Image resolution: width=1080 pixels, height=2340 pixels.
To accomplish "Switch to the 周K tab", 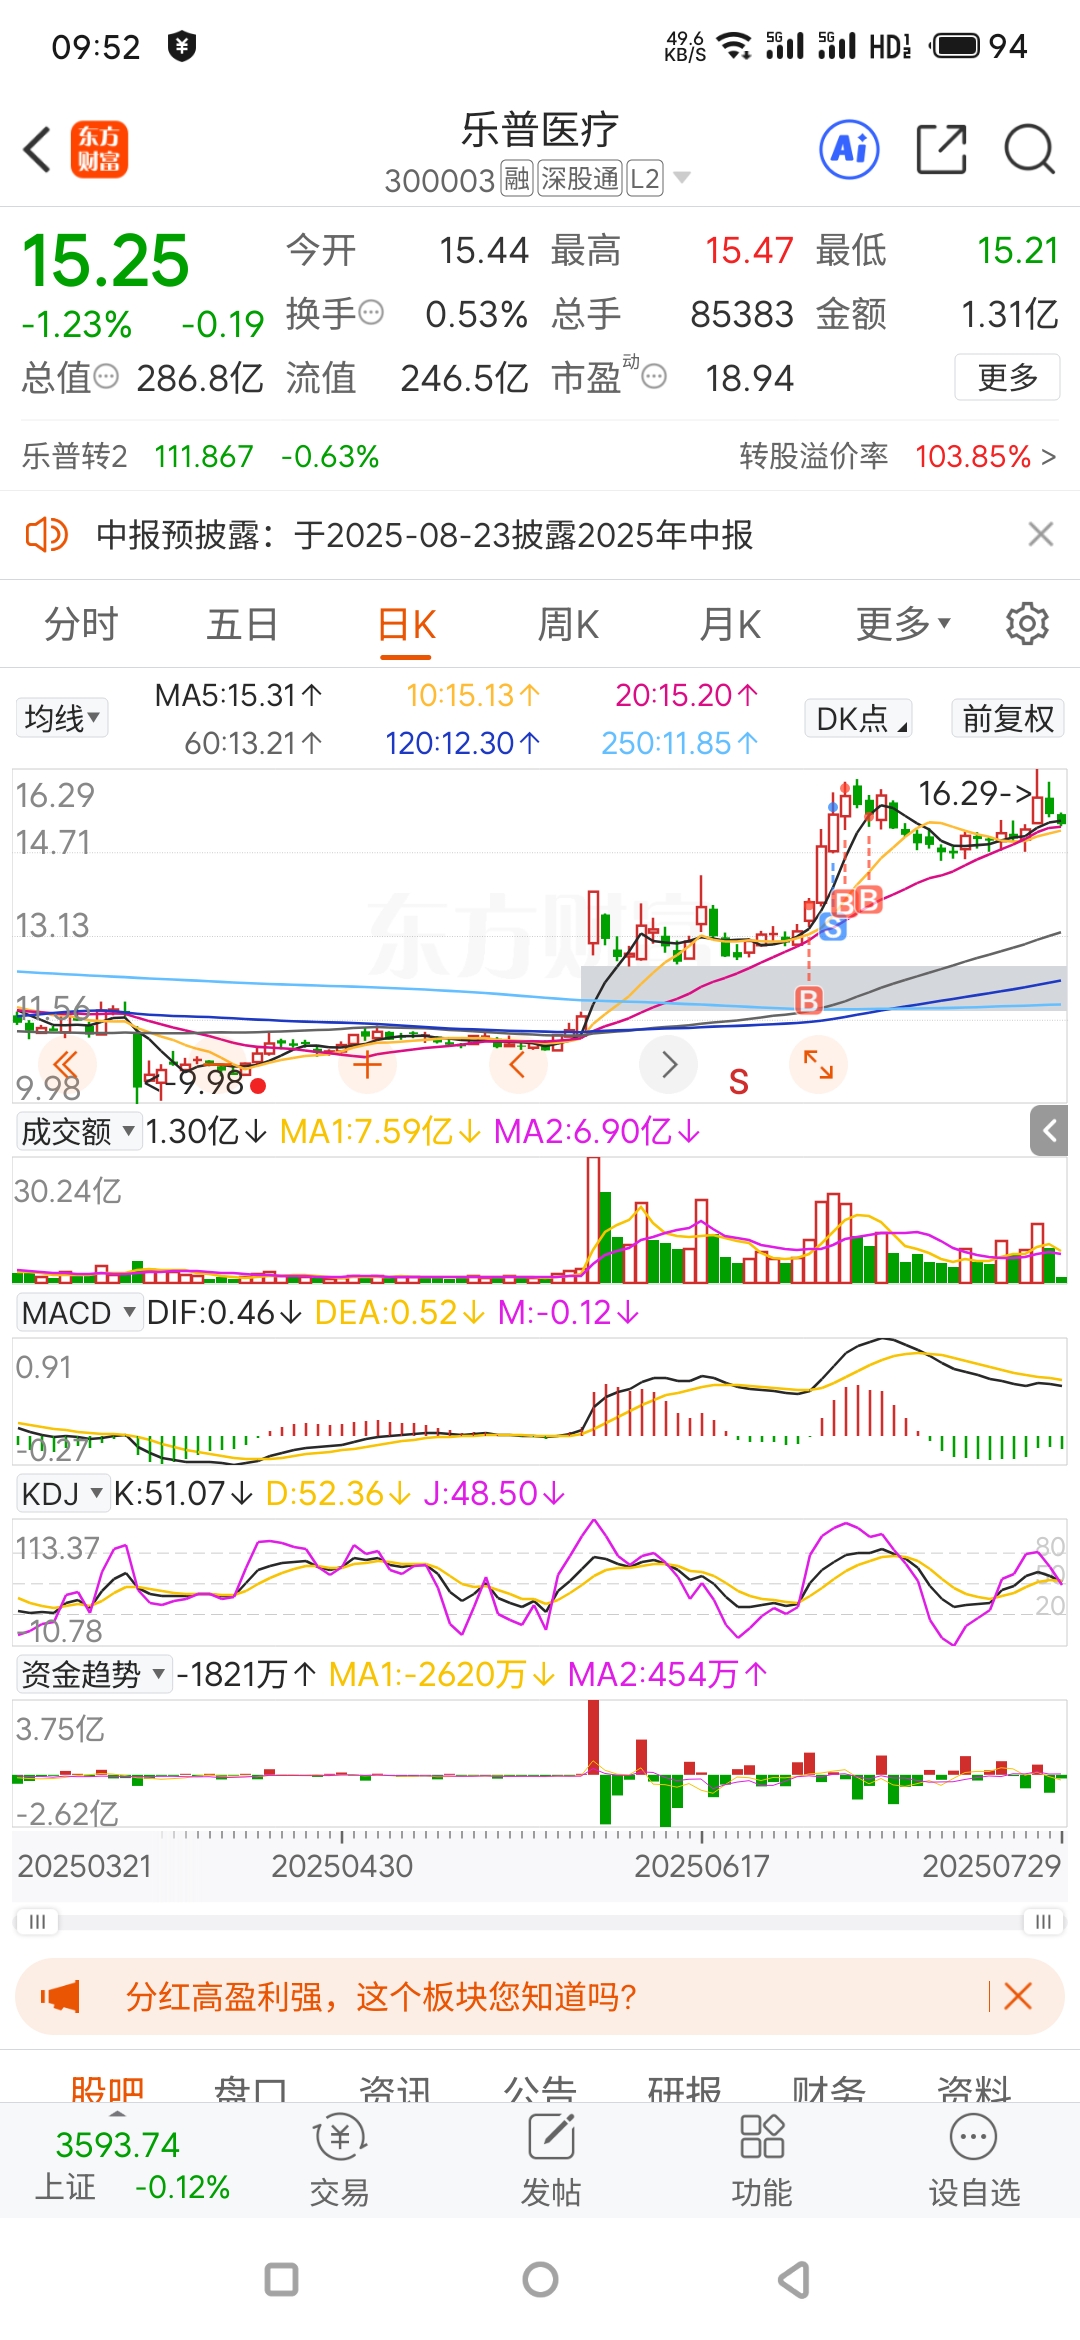I will pyautogui.click(x=568, y=624).
